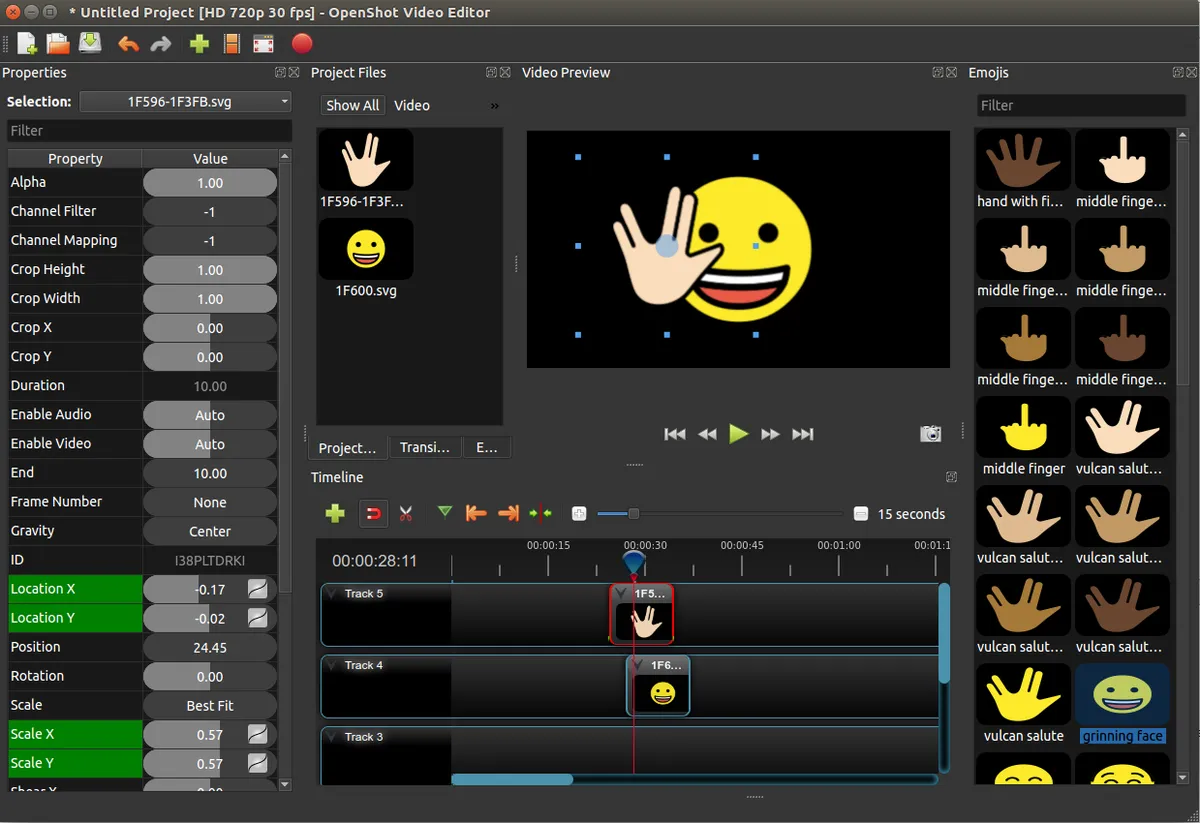
Task: Click the Gravity Center value
Action: tap(210, 531)
